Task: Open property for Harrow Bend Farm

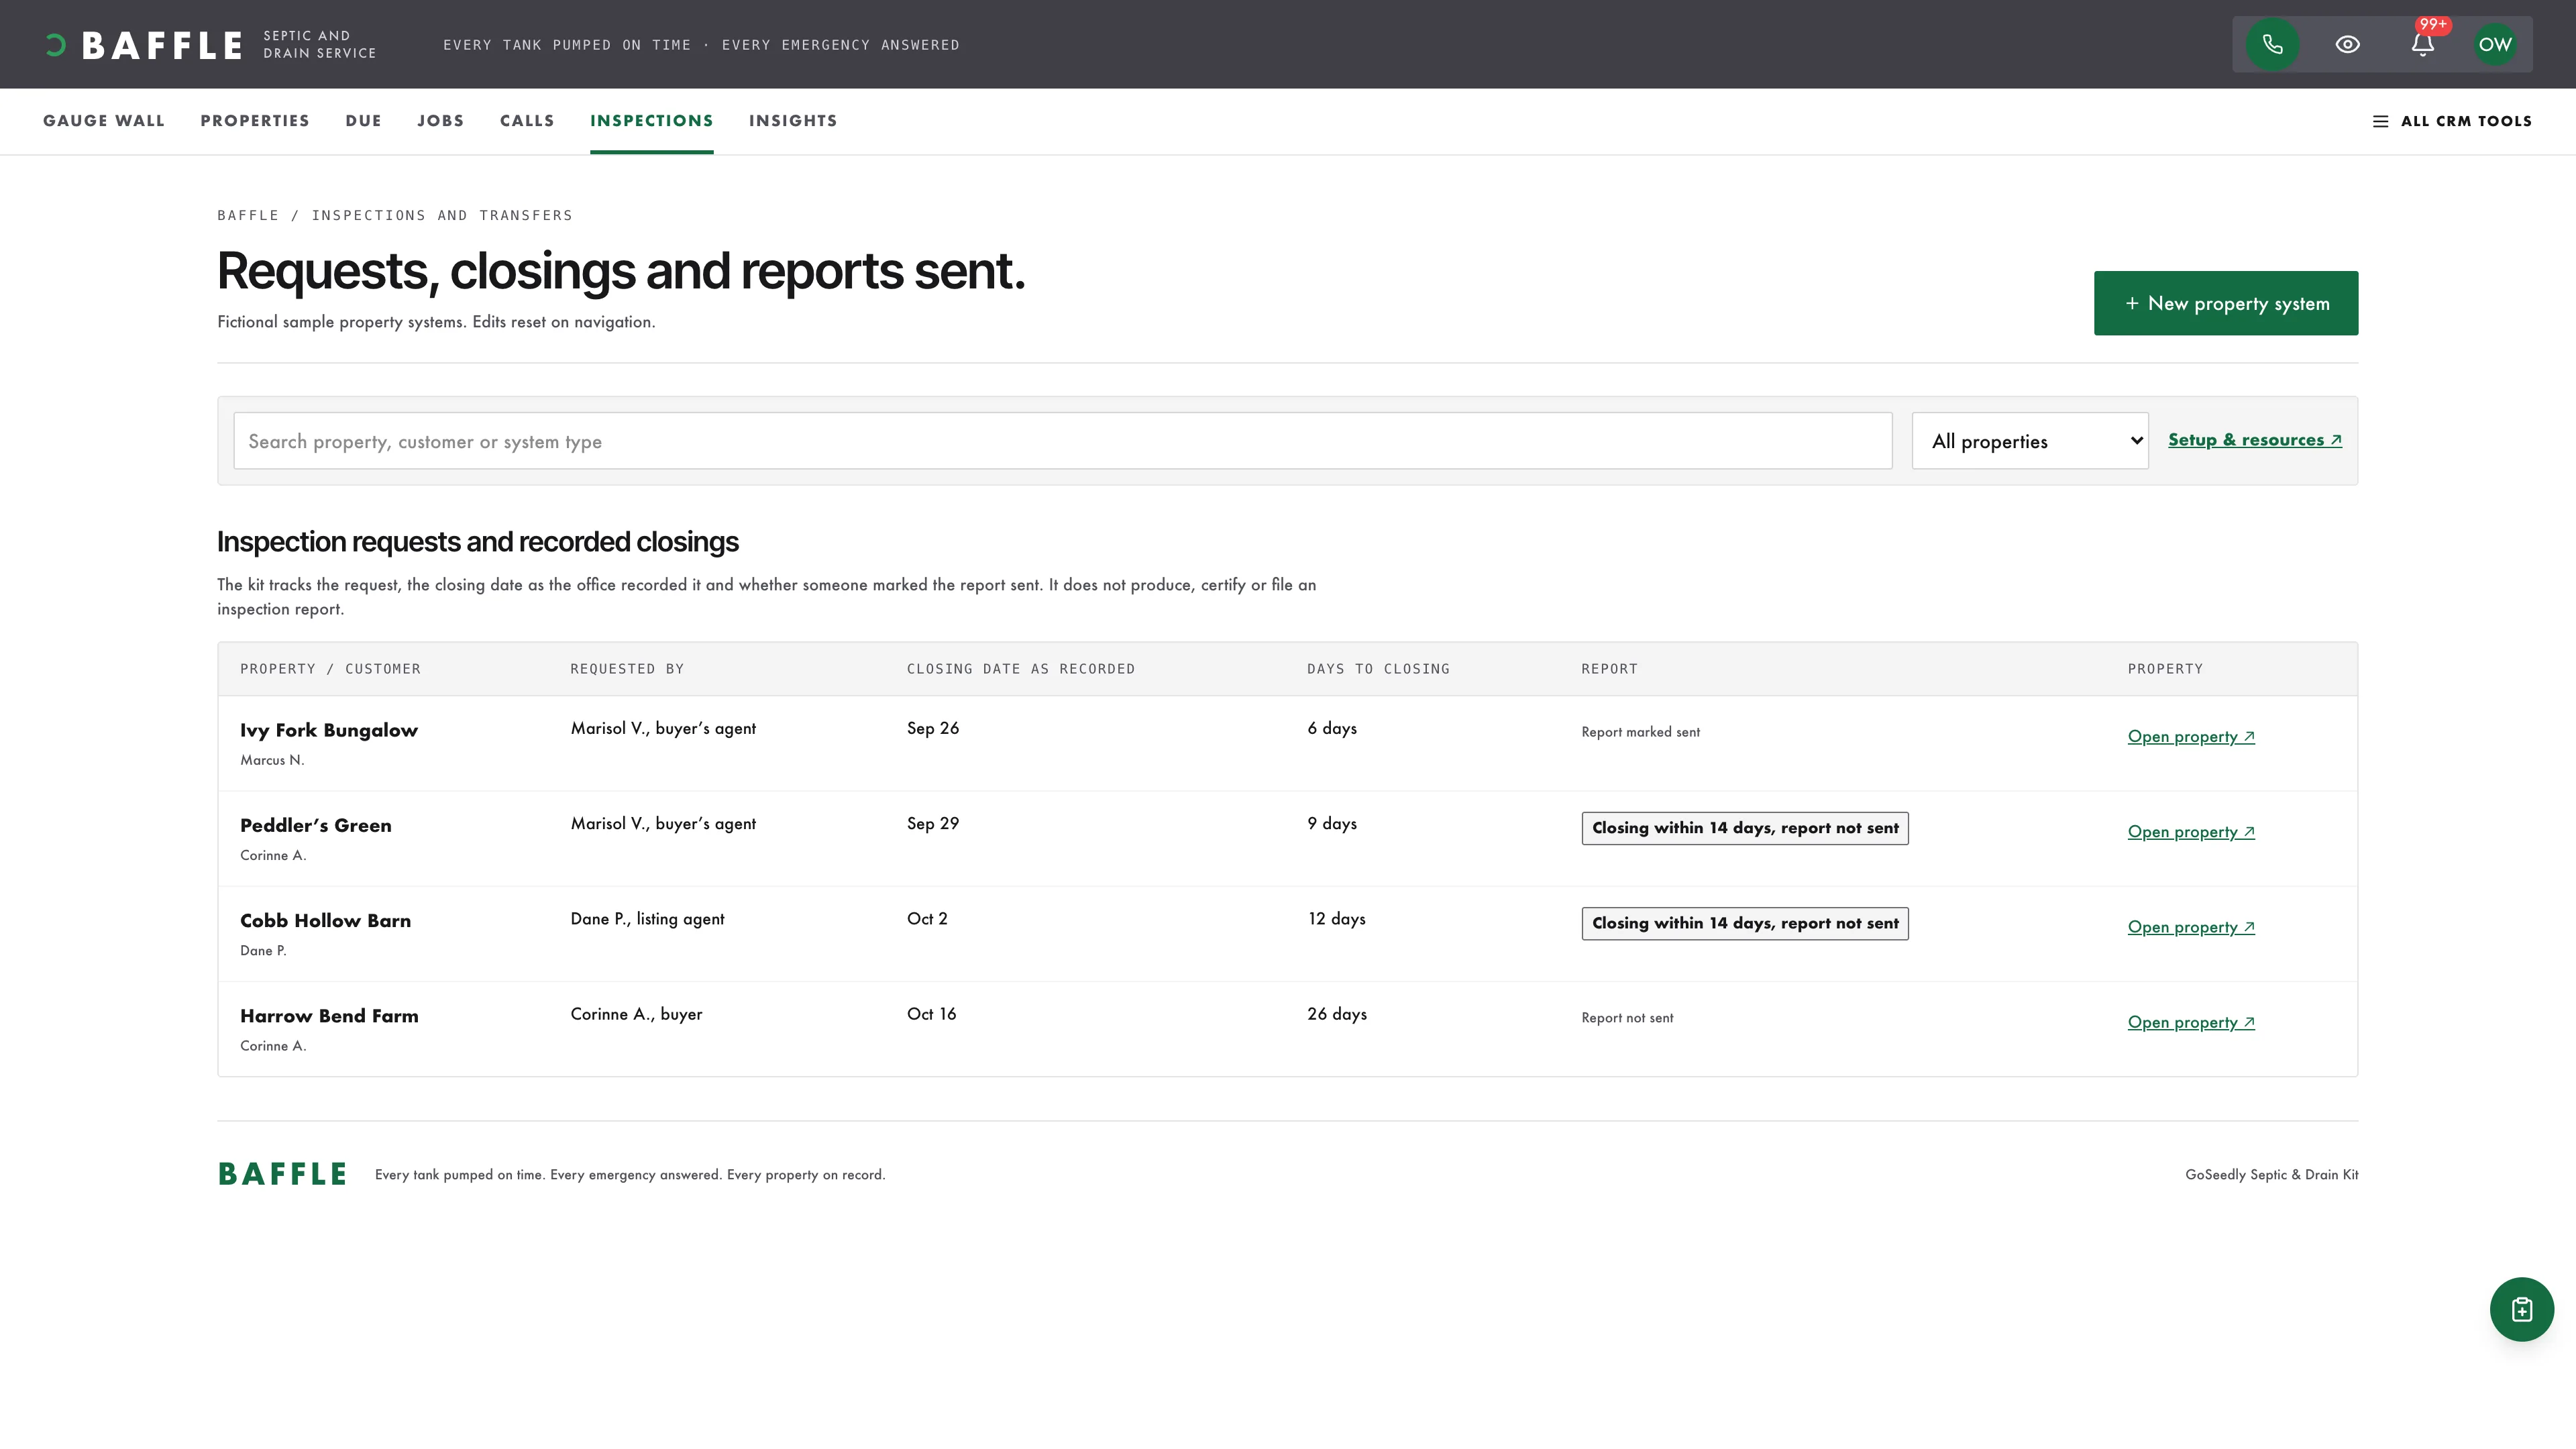Action: click(2191, 1022)
